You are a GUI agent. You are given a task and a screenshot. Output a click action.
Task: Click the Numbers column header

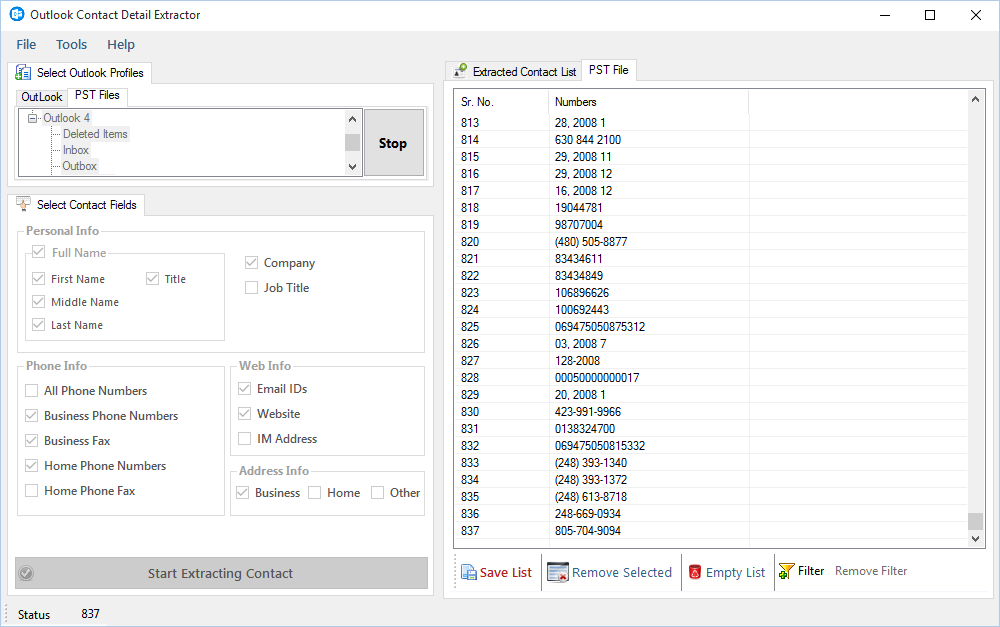[649, 102]
